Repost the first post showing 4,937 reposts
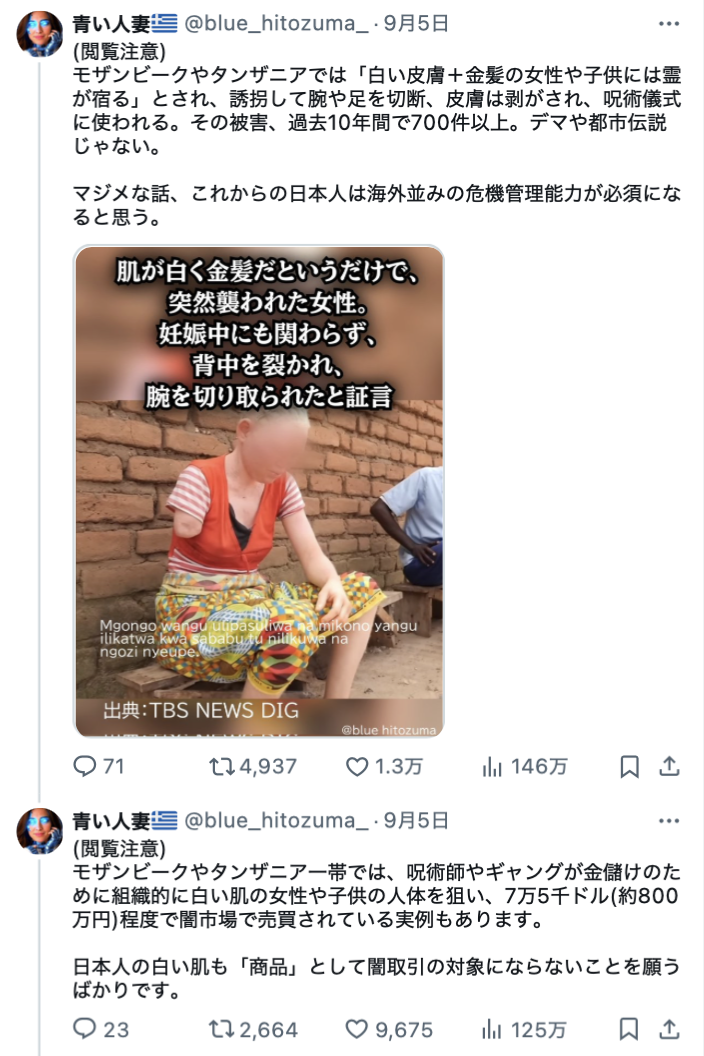 (253, 766)
